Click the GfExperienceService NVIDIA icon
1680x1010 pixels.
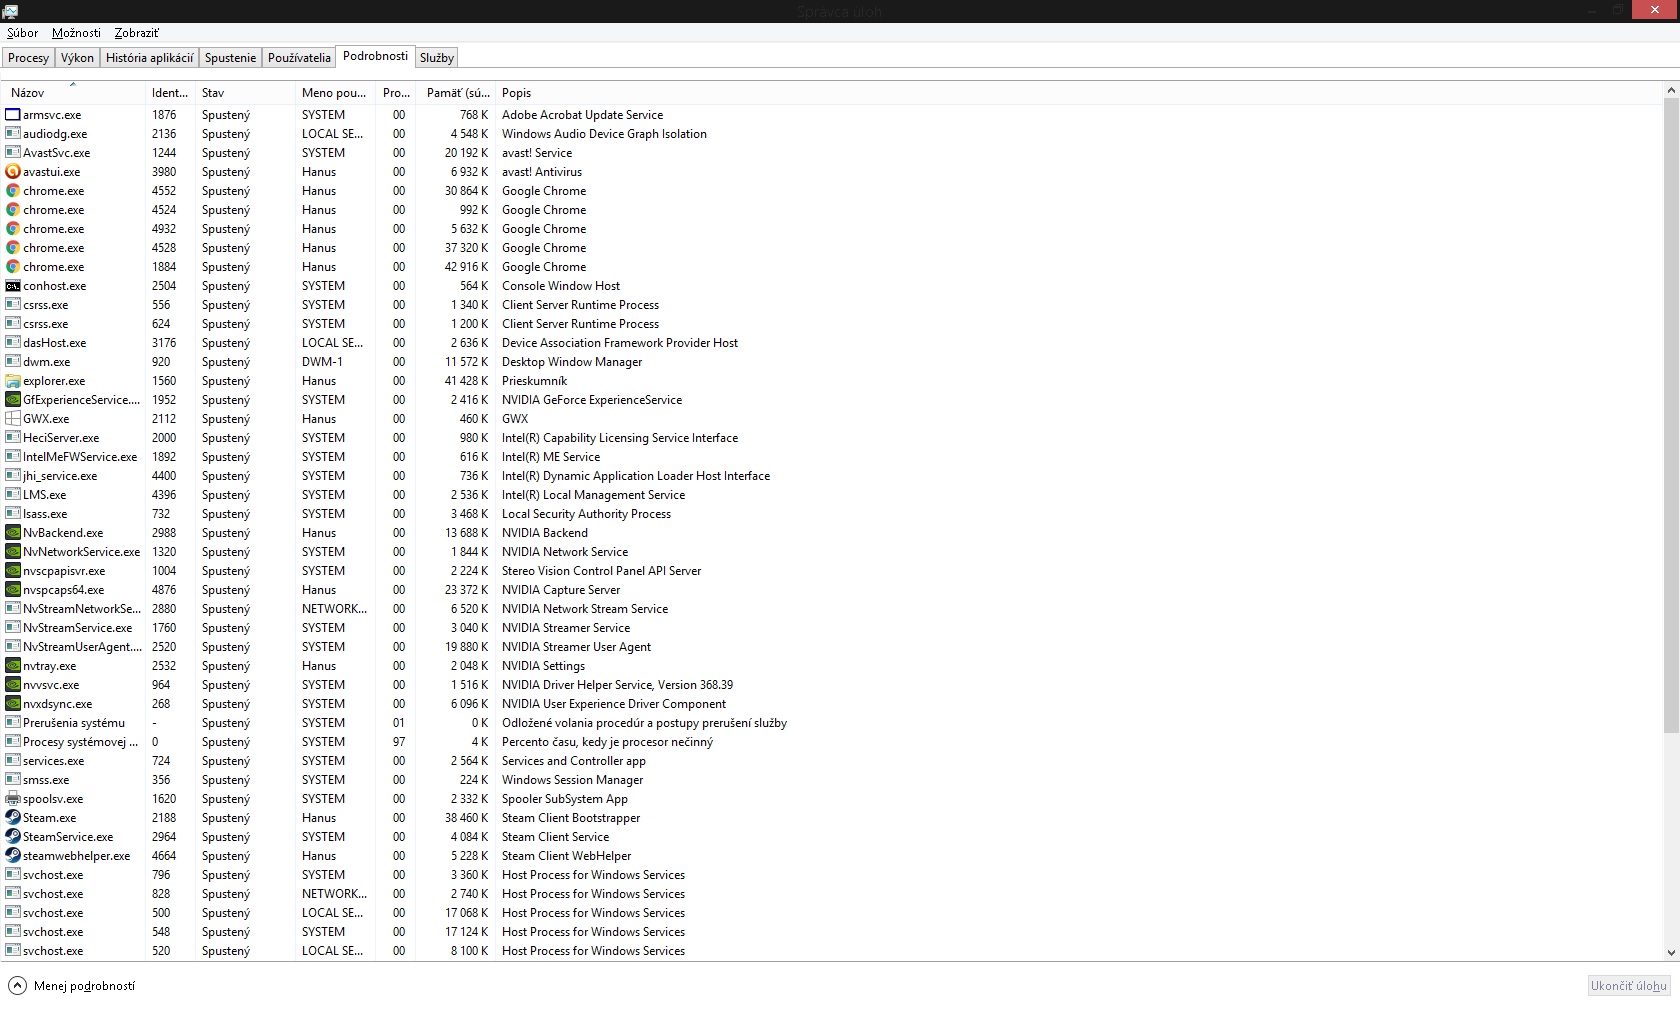(x=13, y=400)
